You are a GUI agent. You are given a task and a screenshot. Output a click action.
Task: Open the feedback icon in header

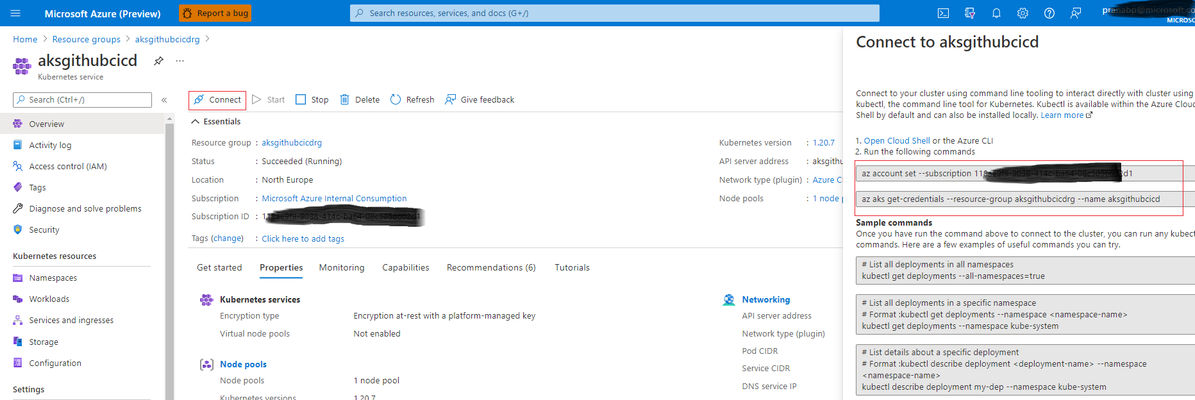(1075, 13)
